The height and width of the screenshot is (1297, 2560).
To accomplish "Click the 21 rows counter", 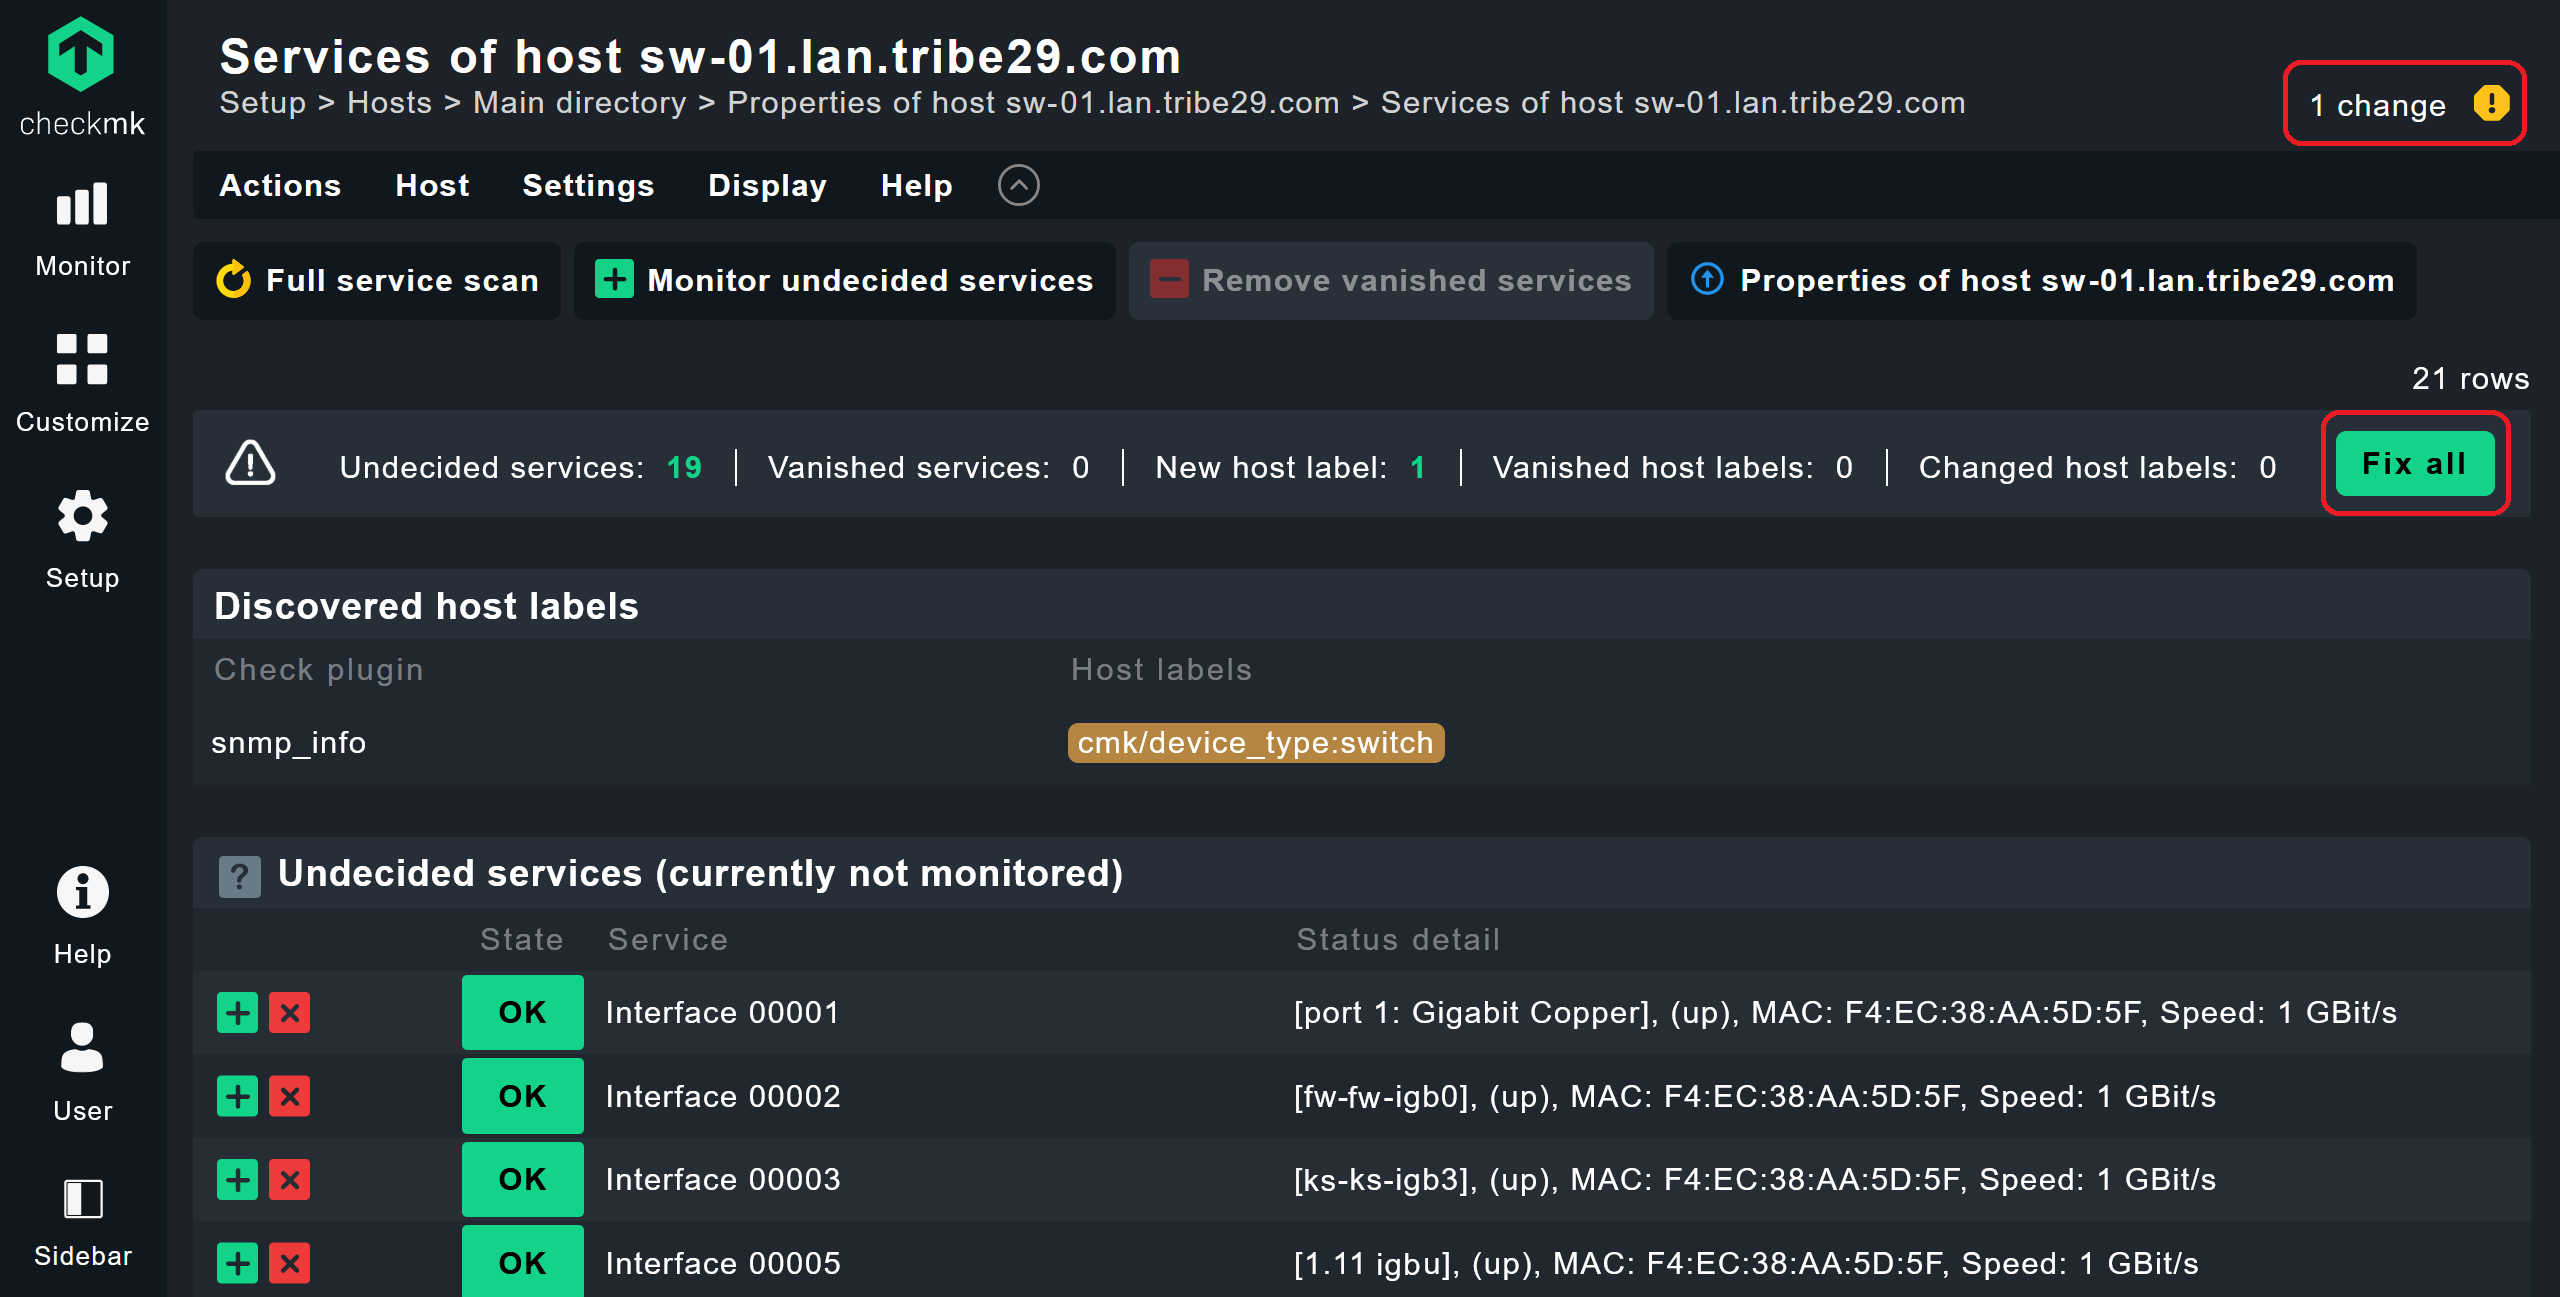I will [2470, 378].
